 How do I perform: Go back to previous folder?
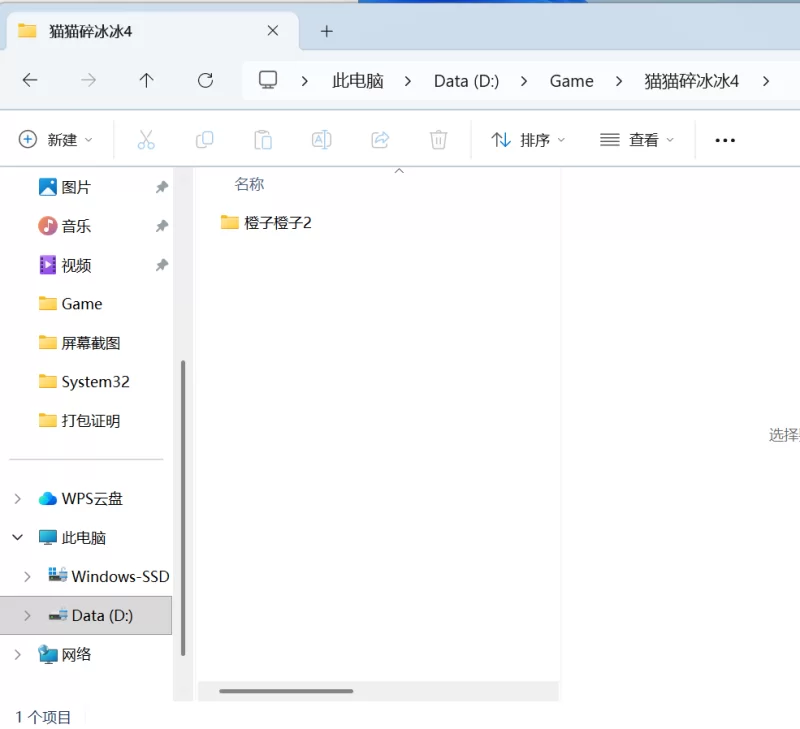30,80
